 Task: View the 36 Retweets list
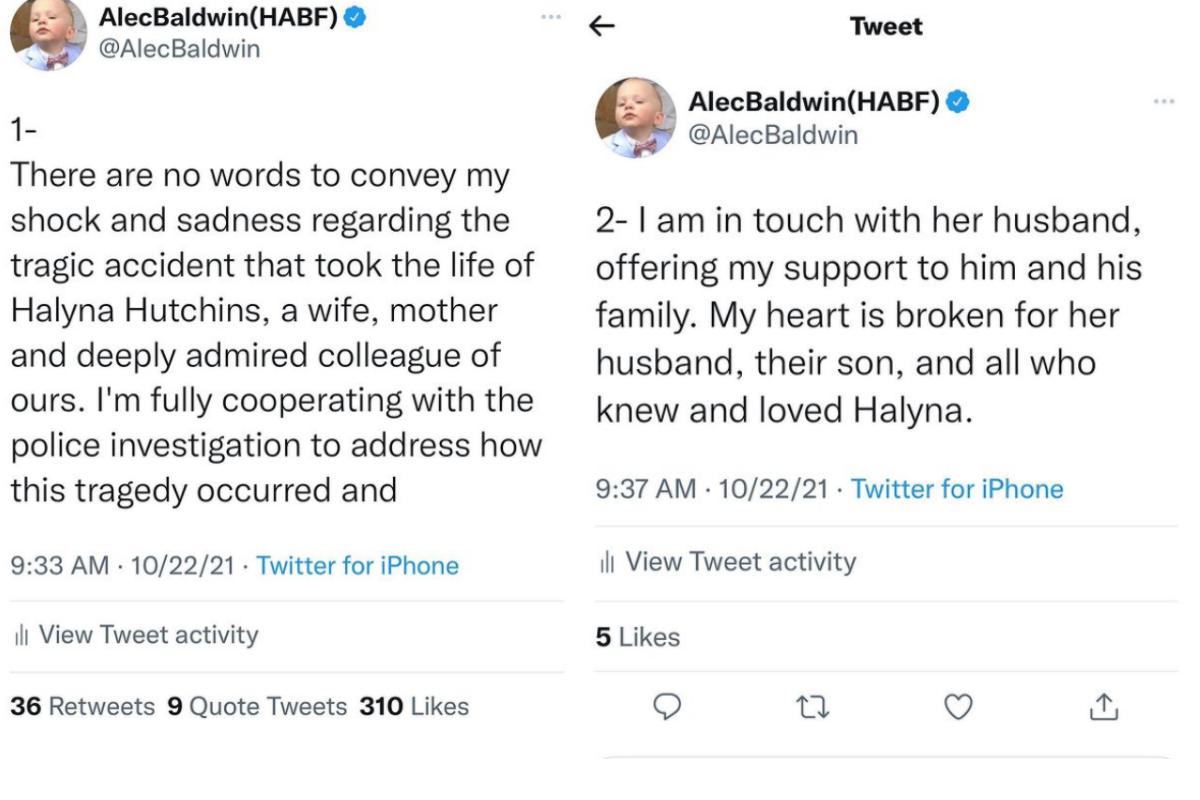point(83,707)
